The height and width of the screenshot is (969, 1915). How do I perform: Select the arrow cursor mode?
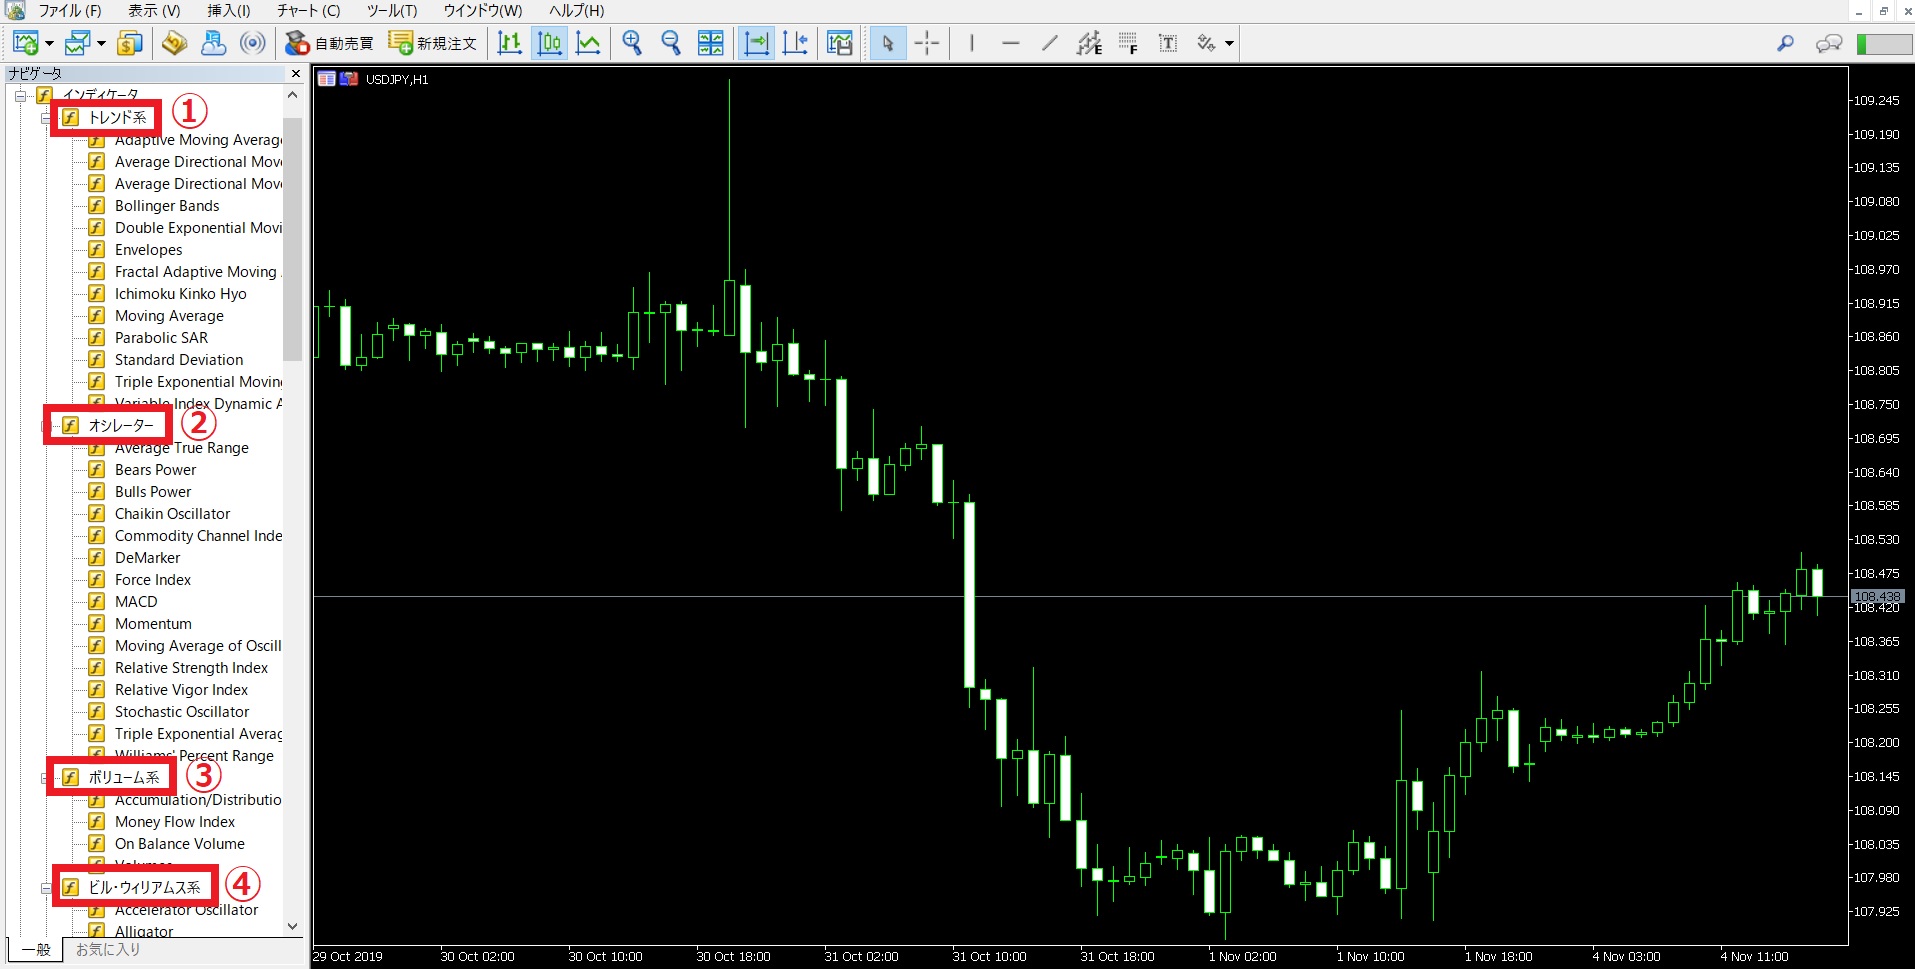pyautogui.click(x=888, y=43)
